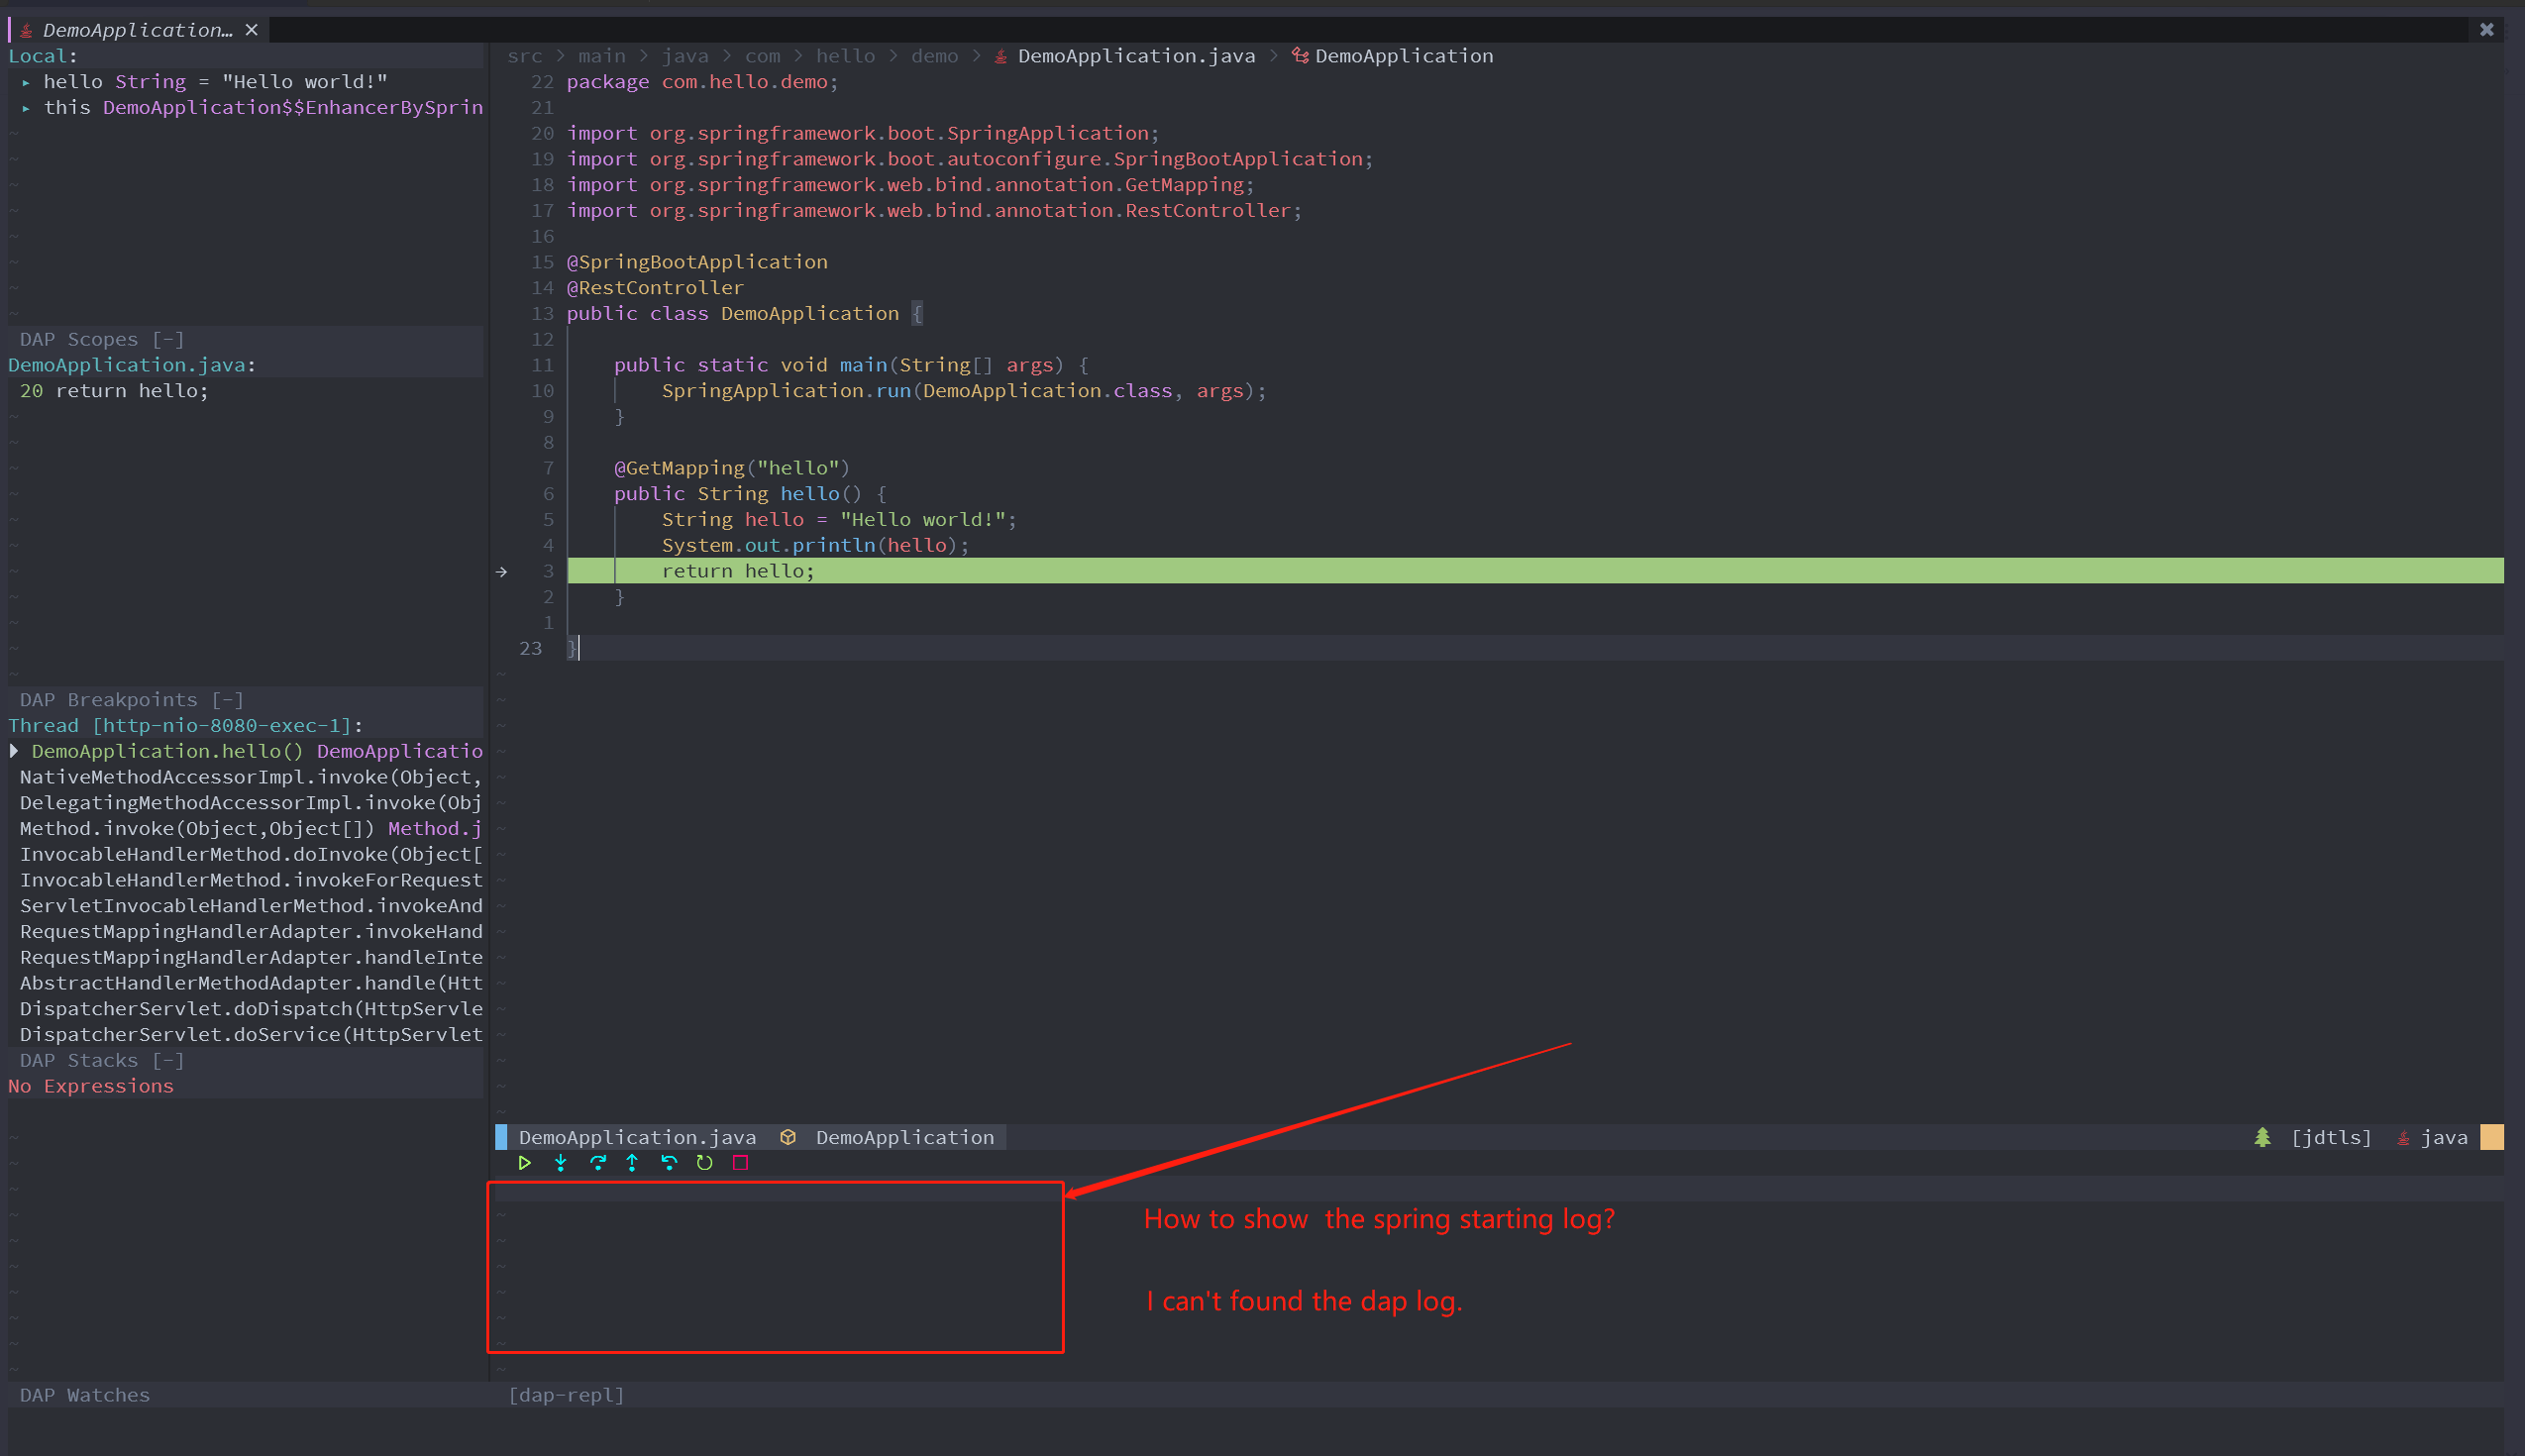Click the 'Local:' scope header

(x=43, y=56)
